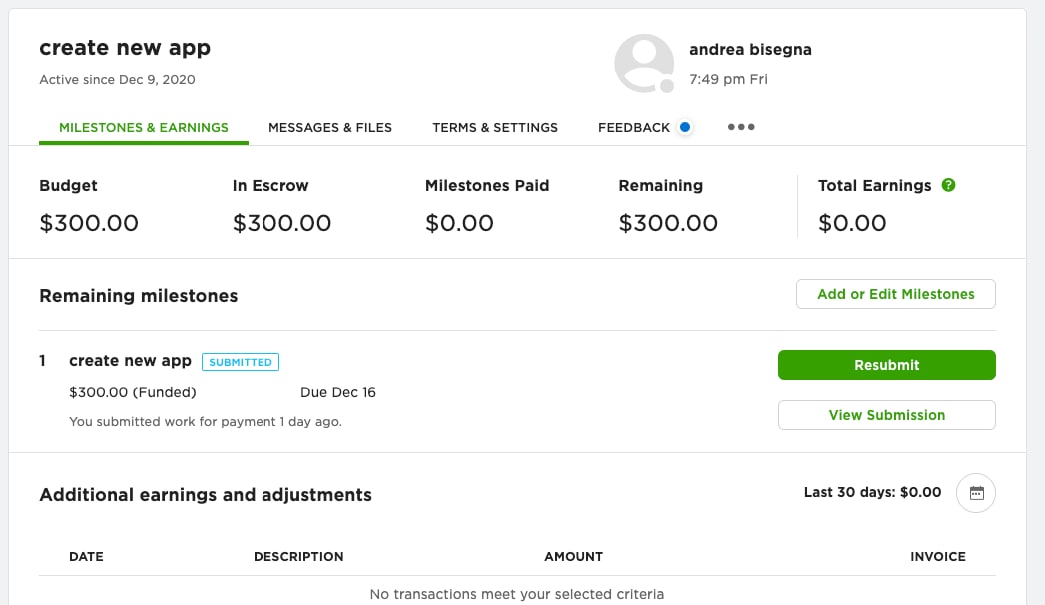Click the blue Feedback notification dot
This screenshot has width=1045, height=605.
[x=684, y=127]
